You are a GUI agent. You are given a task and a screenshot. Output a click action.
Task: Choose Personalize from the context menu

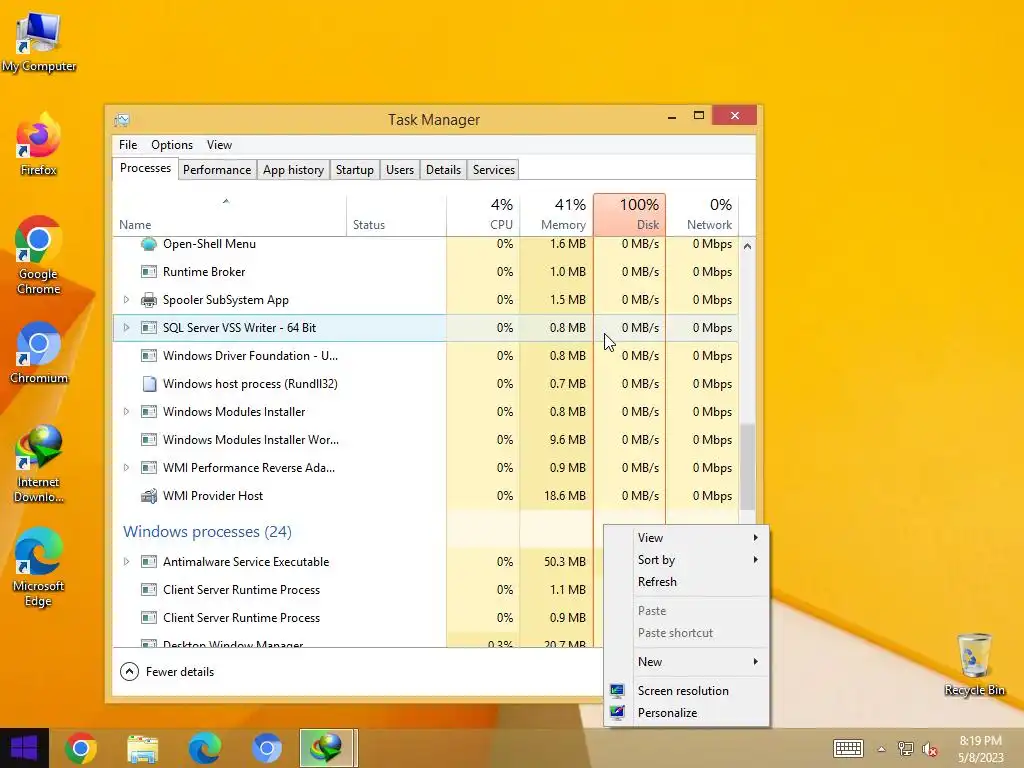pos(667,713)
